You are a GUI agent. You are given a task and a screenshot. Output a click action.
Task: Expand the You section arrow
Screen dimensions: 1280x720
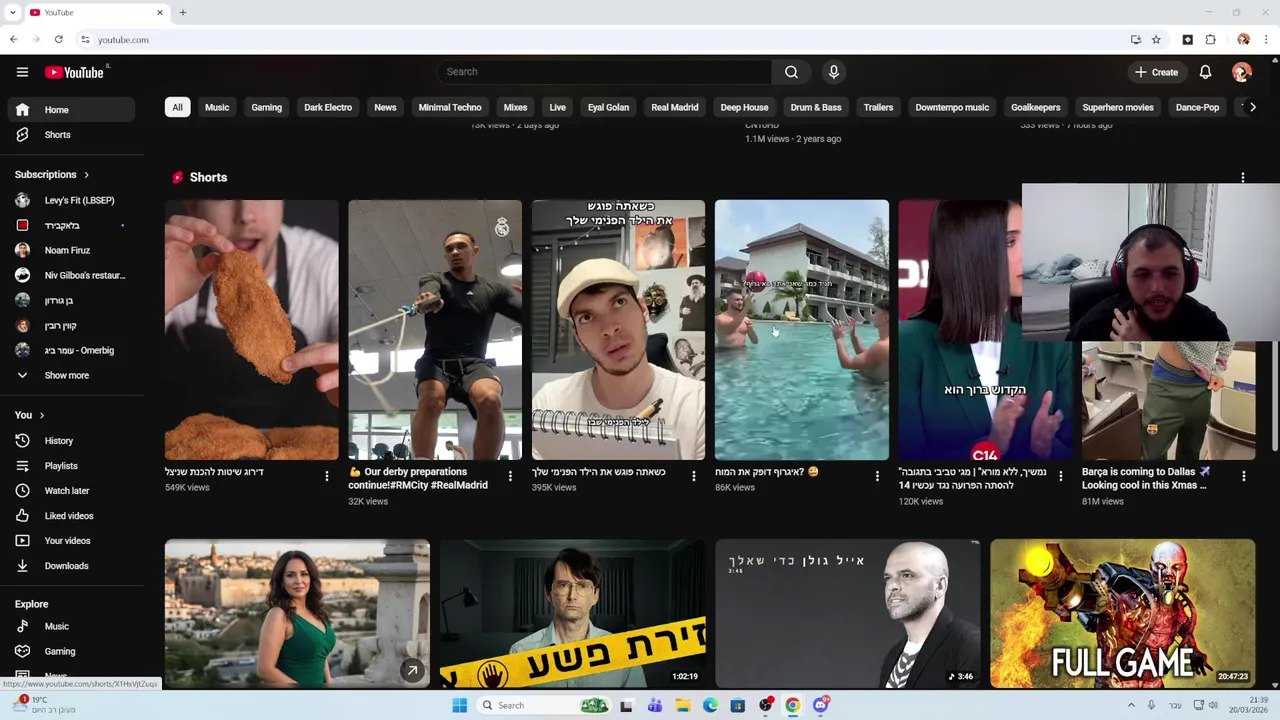(x=42, y=415)
